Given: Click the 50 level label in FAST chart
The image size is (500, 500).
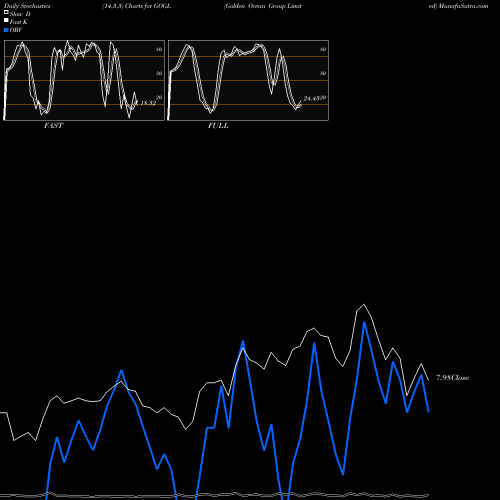Looking at the screenshot, I should coord(159,73).
